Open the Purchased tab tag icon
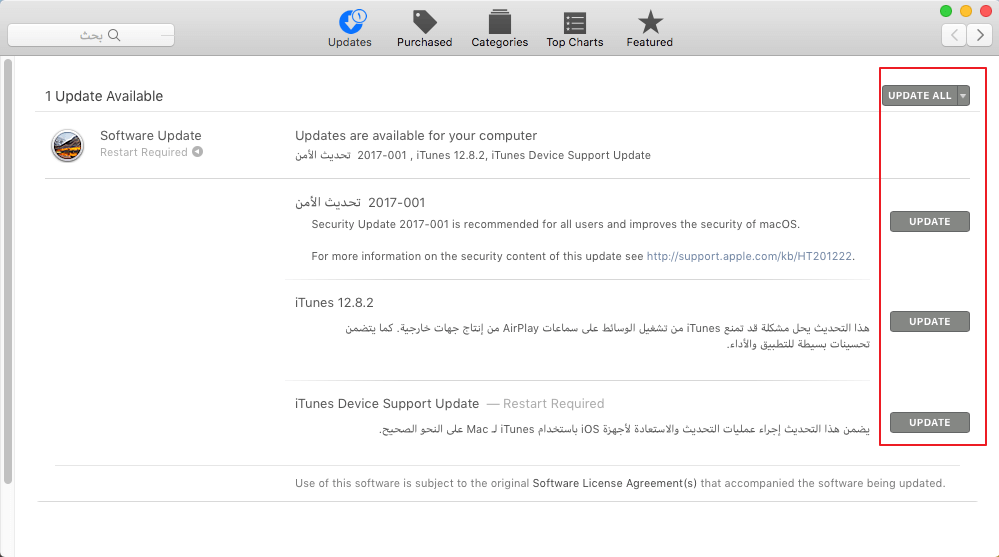 pyautogui.click(x=424, y=22)
